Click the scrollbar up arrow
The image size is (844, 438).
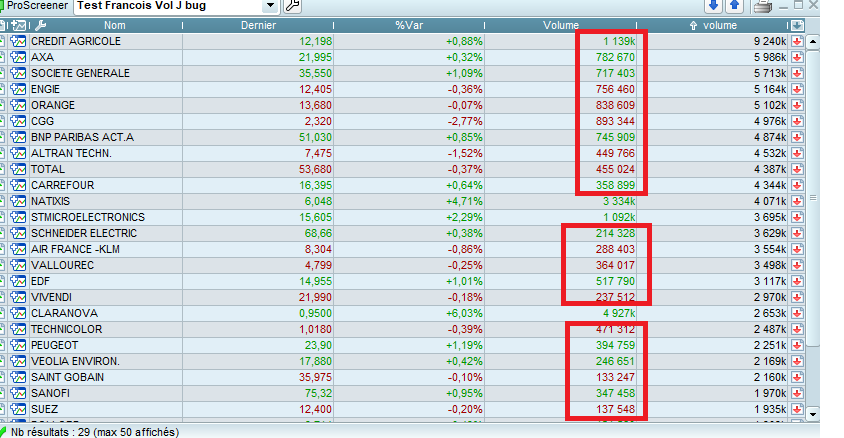coord(813,41)
